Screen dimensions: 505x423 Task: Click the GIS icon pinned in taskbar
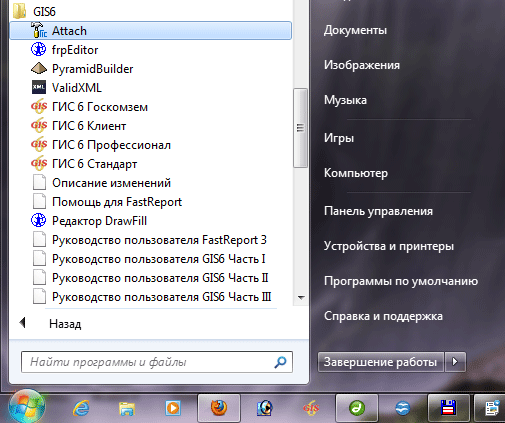coord(311,408)
